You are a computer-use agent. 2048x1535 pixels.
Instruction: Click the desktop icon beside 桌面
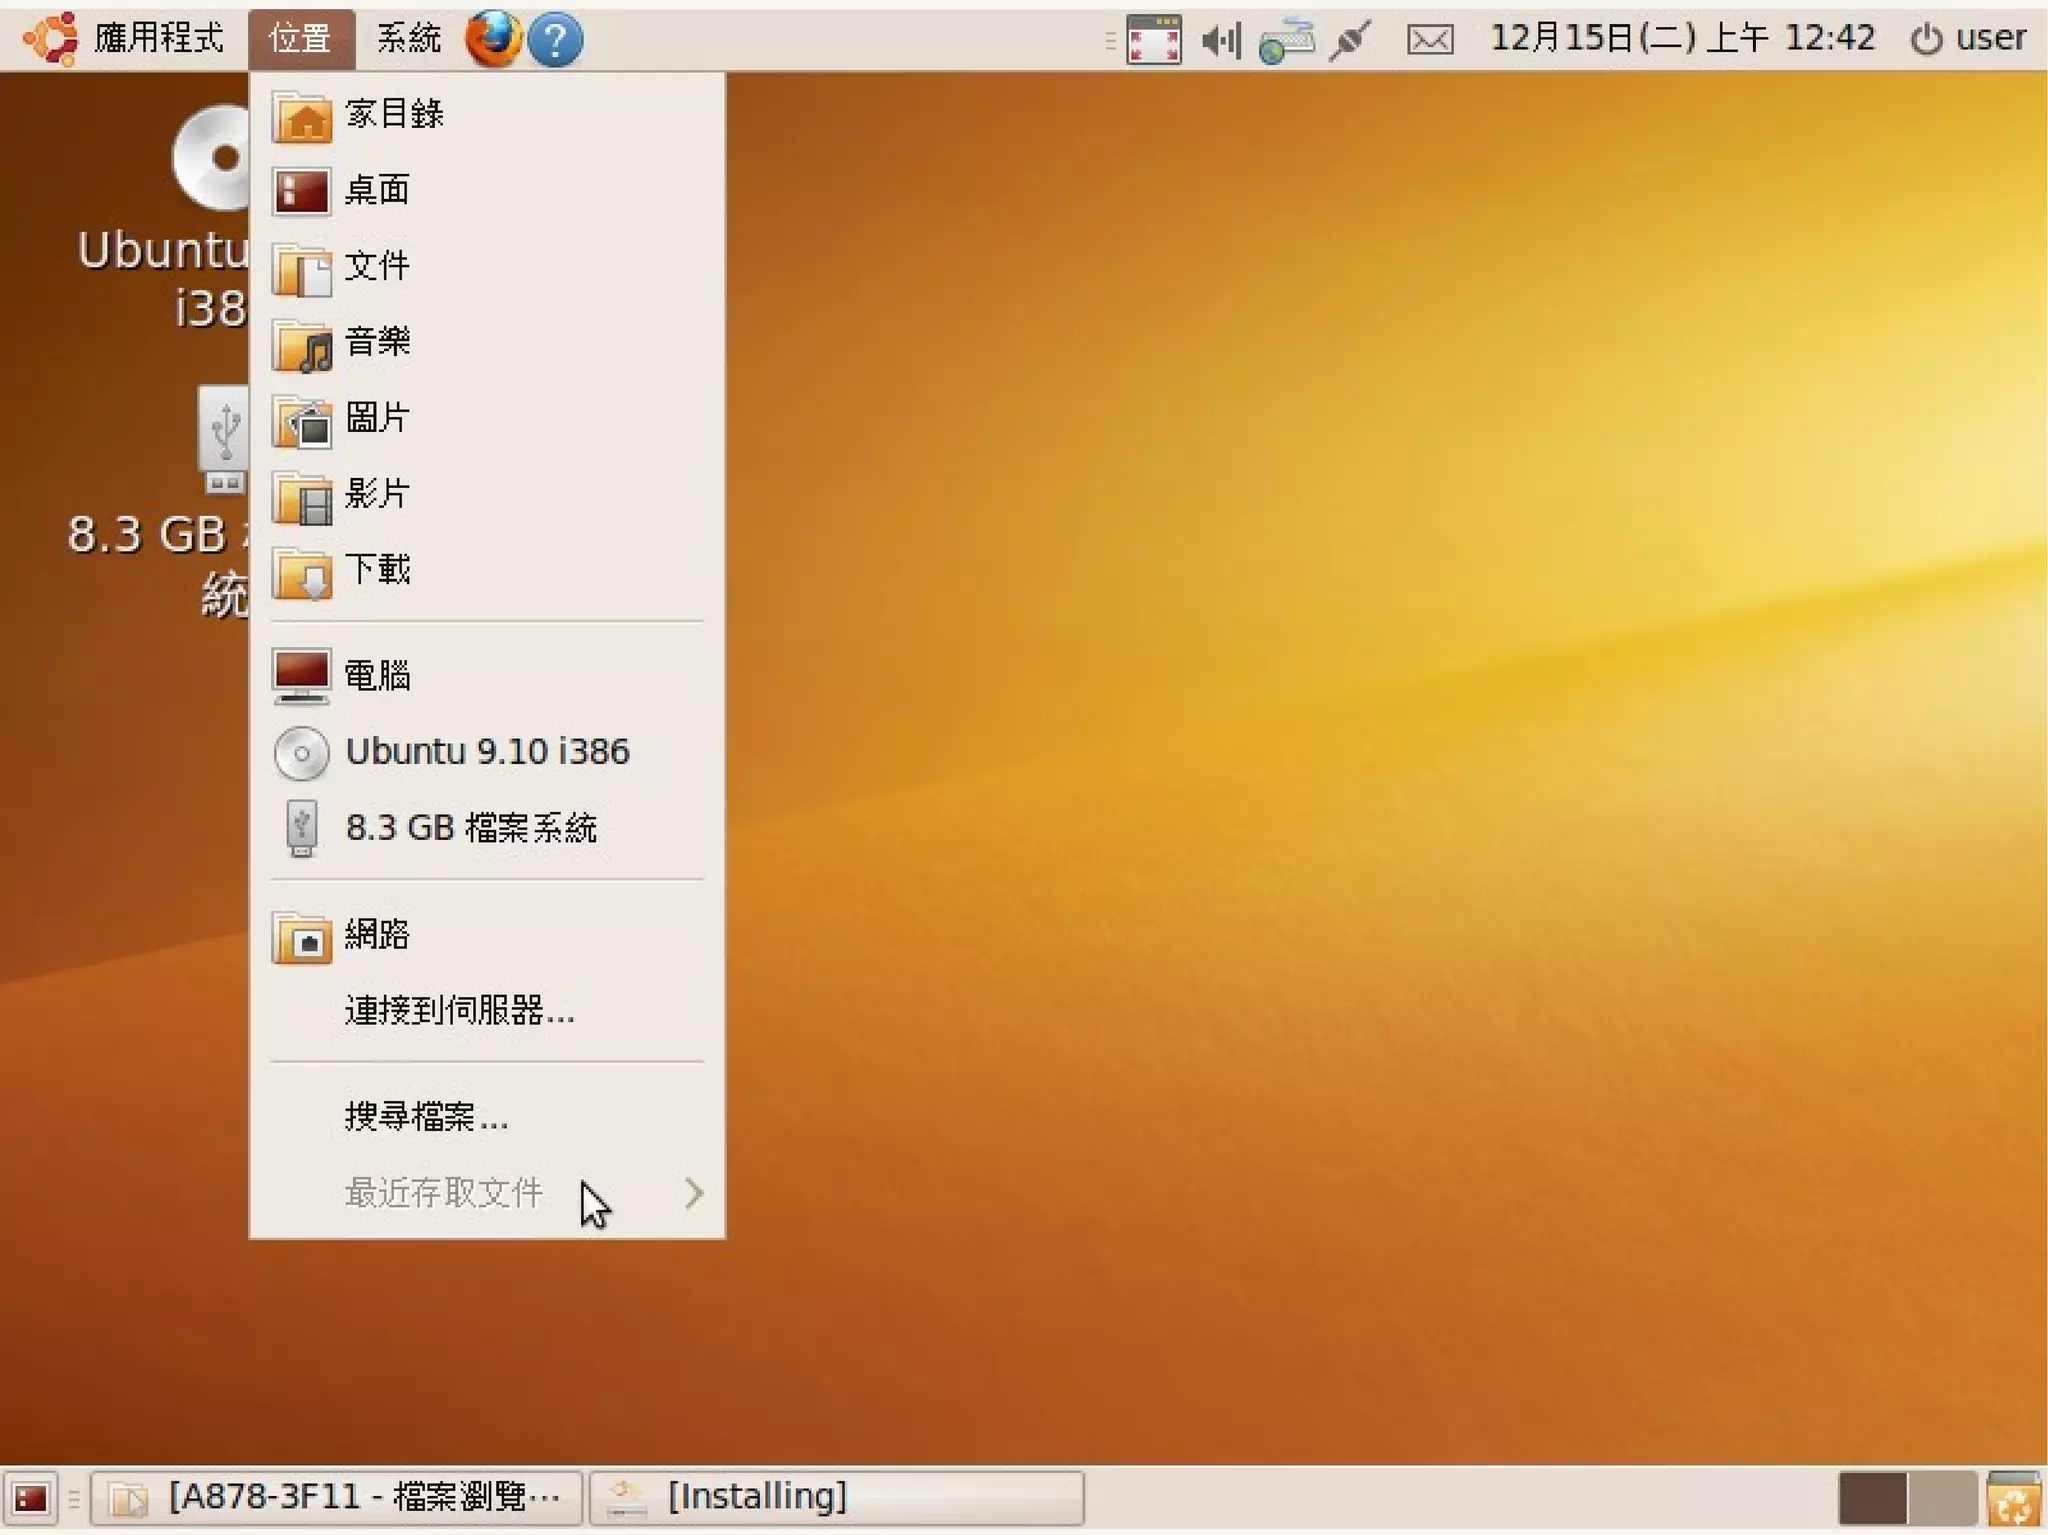point(302,191)
